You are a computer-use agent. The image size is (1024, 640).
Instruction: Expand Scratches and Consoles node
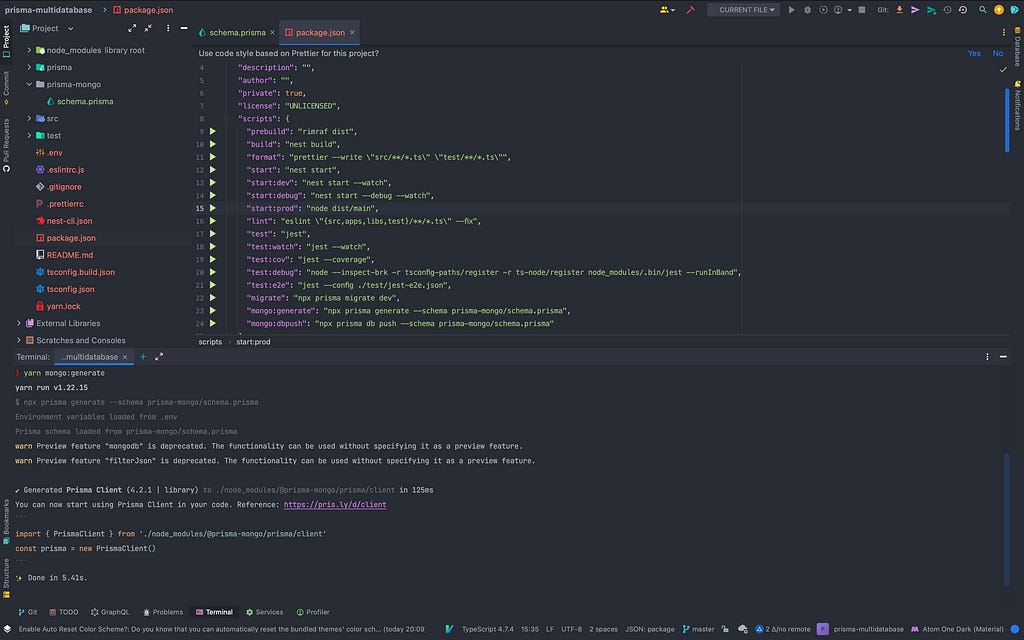click(18, 340)
